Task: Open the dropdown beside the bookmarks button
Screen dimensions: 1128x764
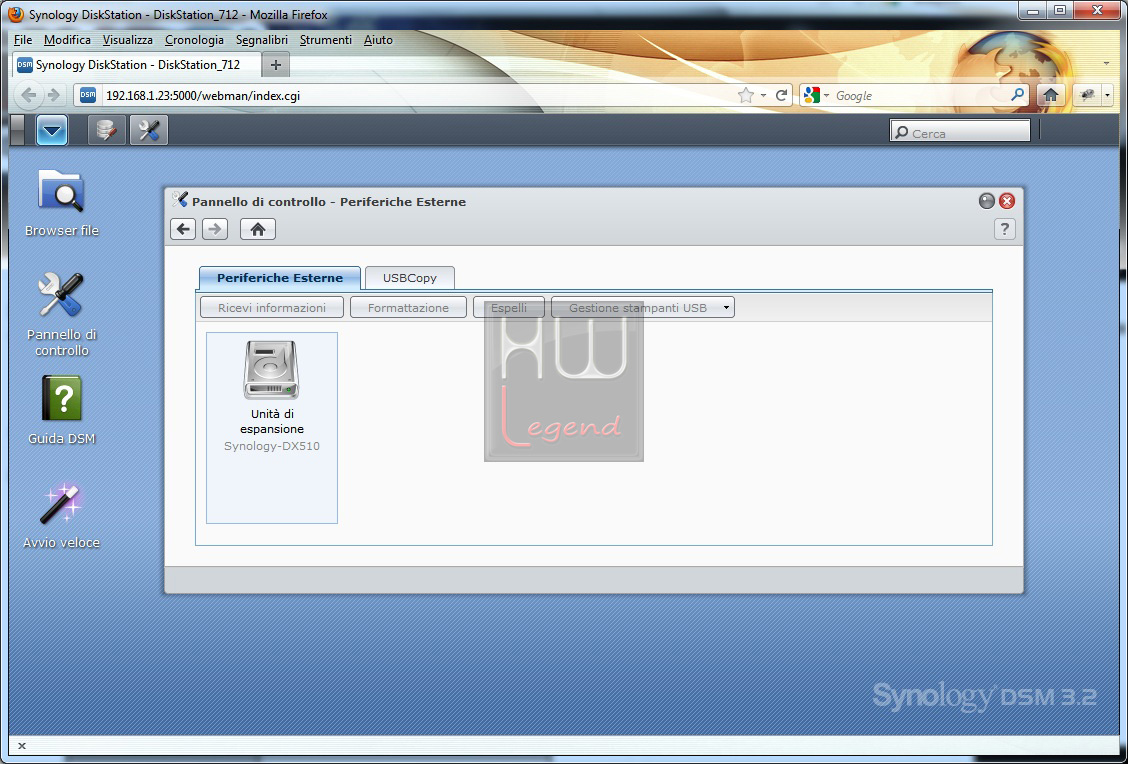Action: [1107, 95]
